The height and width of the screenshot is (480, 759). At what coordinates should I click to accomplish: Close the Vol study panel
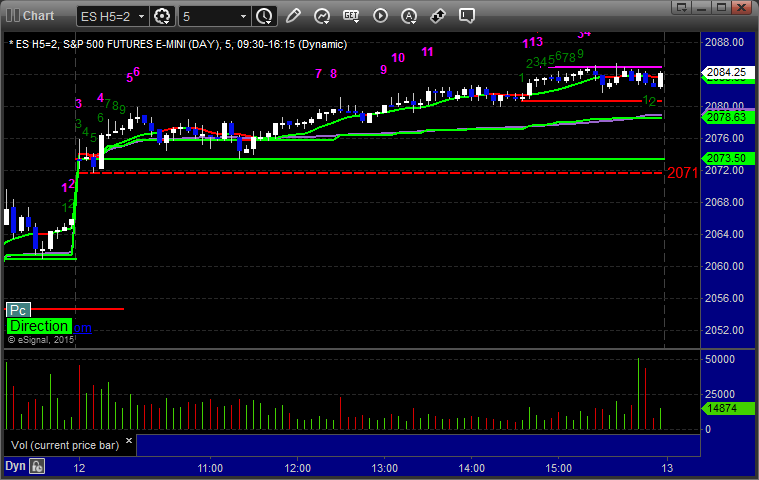(129, 440)
